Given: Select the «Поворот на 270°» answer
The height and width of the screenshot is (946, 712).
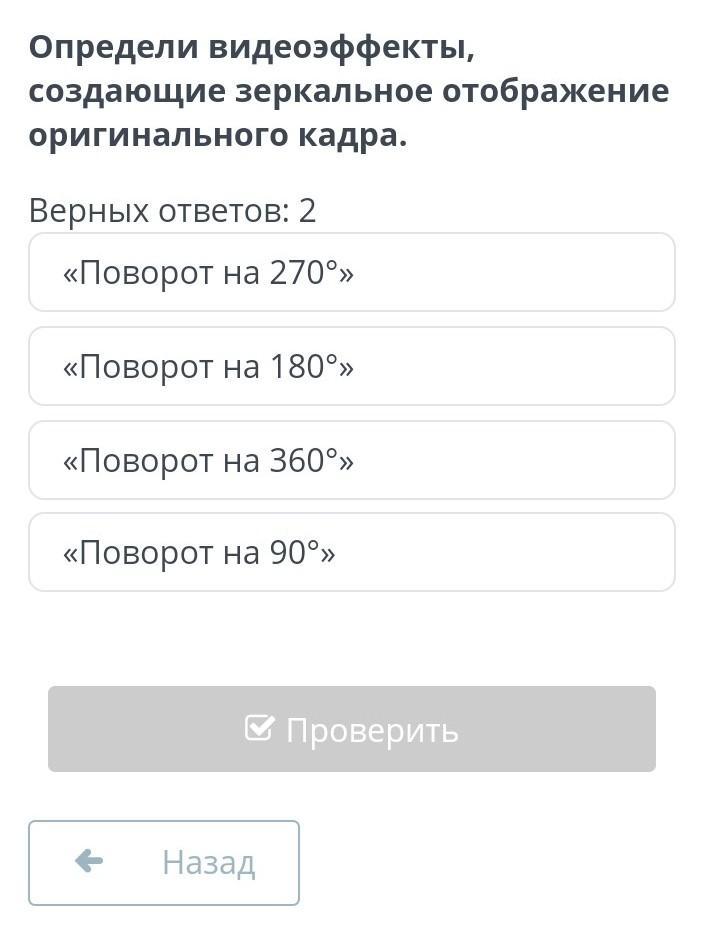Looking at the screenshot, I should pyautogui.click(x=351, y=273).
